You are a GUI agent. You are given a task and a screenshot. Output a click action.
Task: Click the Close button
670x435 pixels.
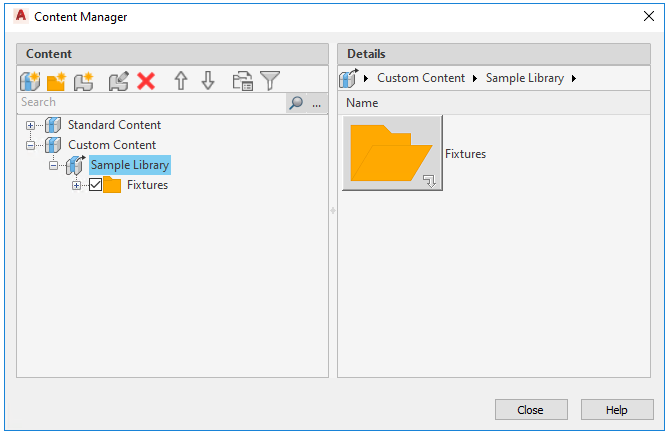coord(531,410)
